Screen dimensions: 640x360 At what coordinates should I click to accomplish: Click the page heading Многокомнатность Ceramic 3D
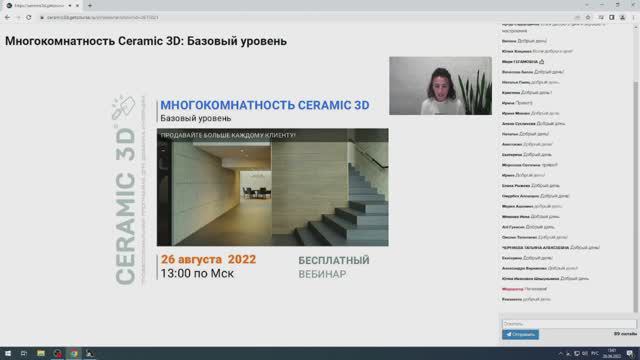(146, 41)
